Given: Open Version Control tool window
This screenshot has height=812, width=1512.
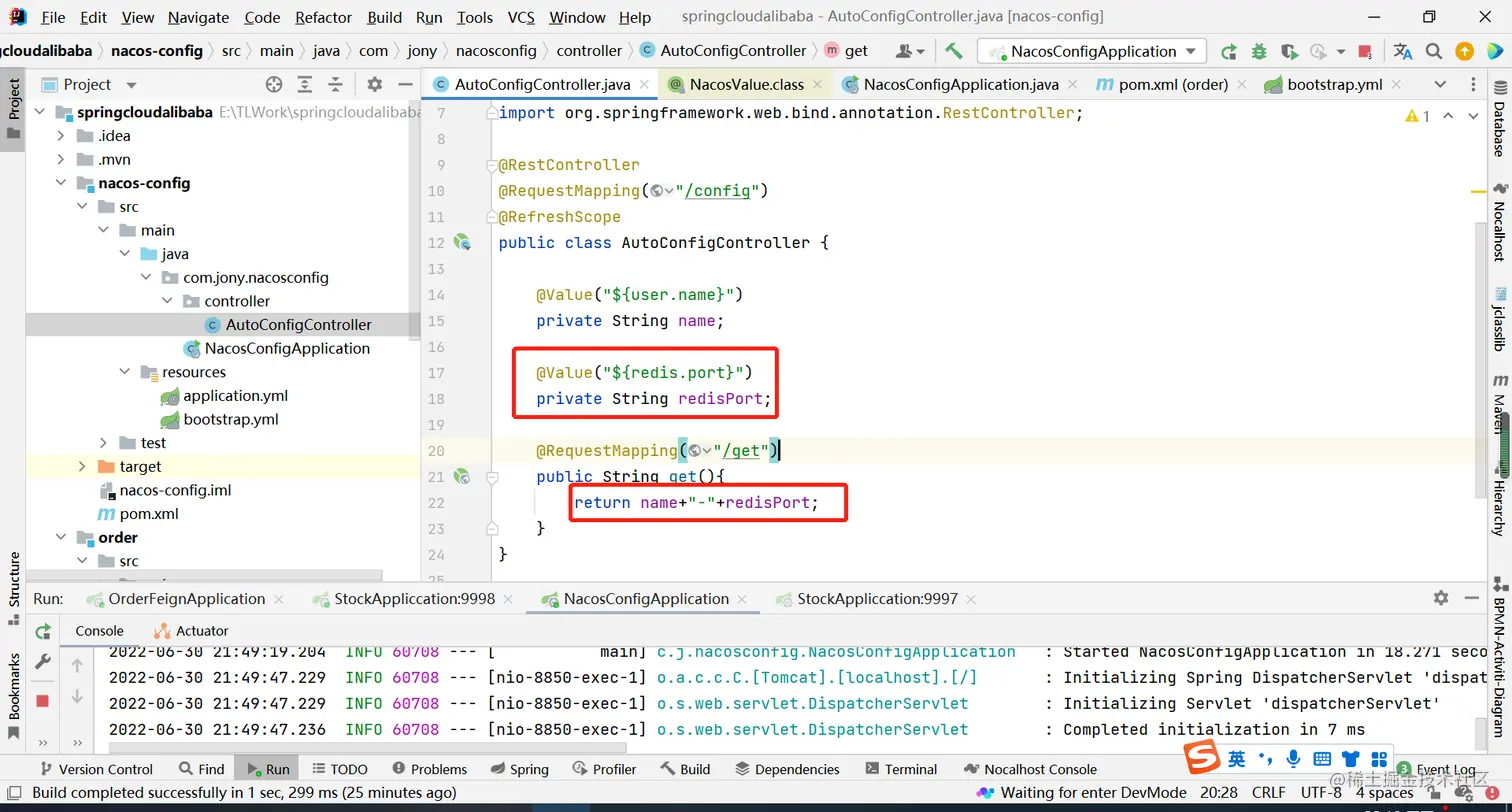Looking at the screenshot, I should click(96, 769).
